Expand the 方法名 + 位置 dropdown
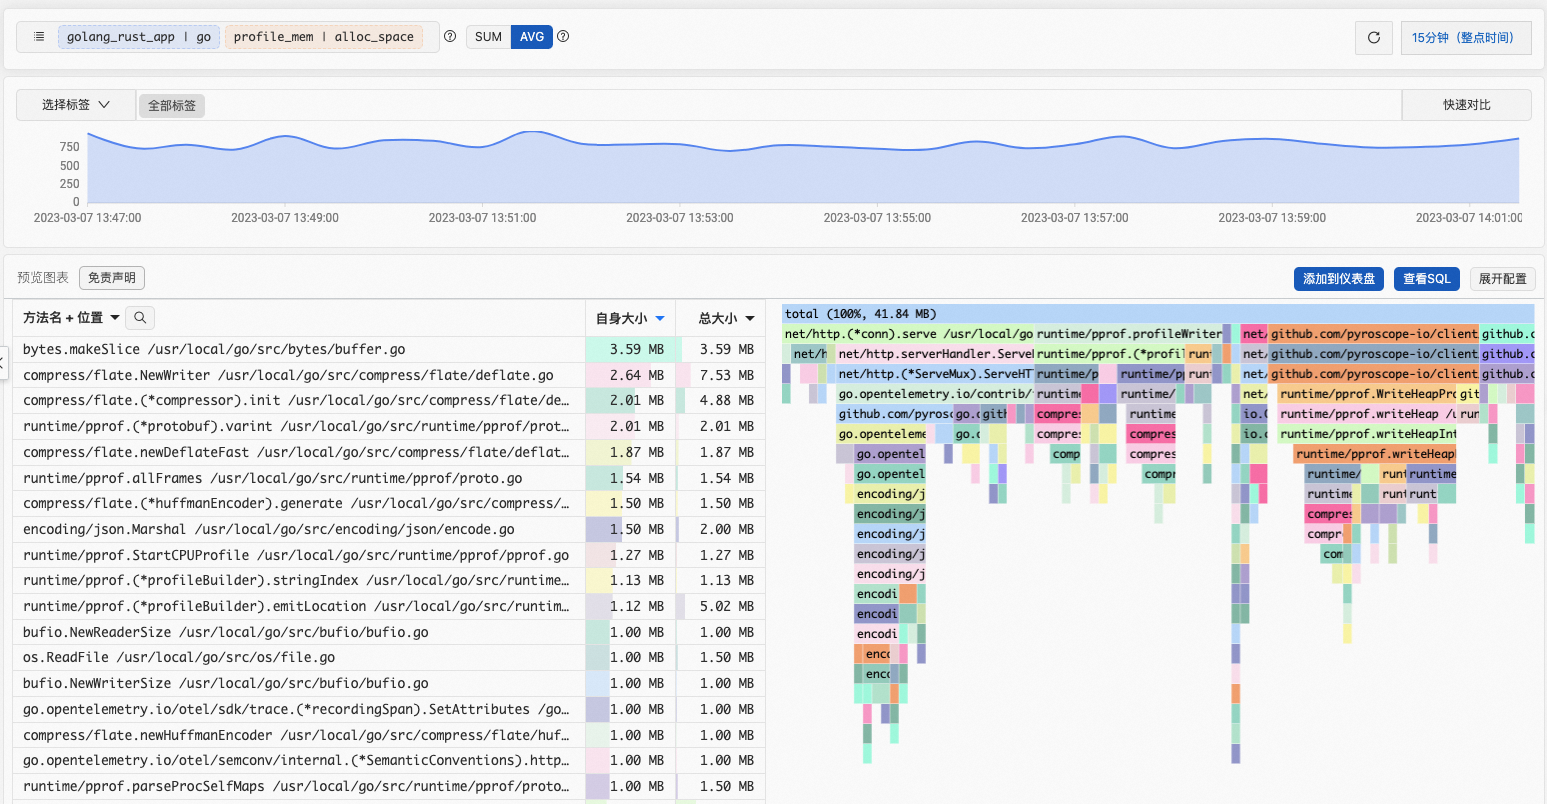 (x=72, y=318)
